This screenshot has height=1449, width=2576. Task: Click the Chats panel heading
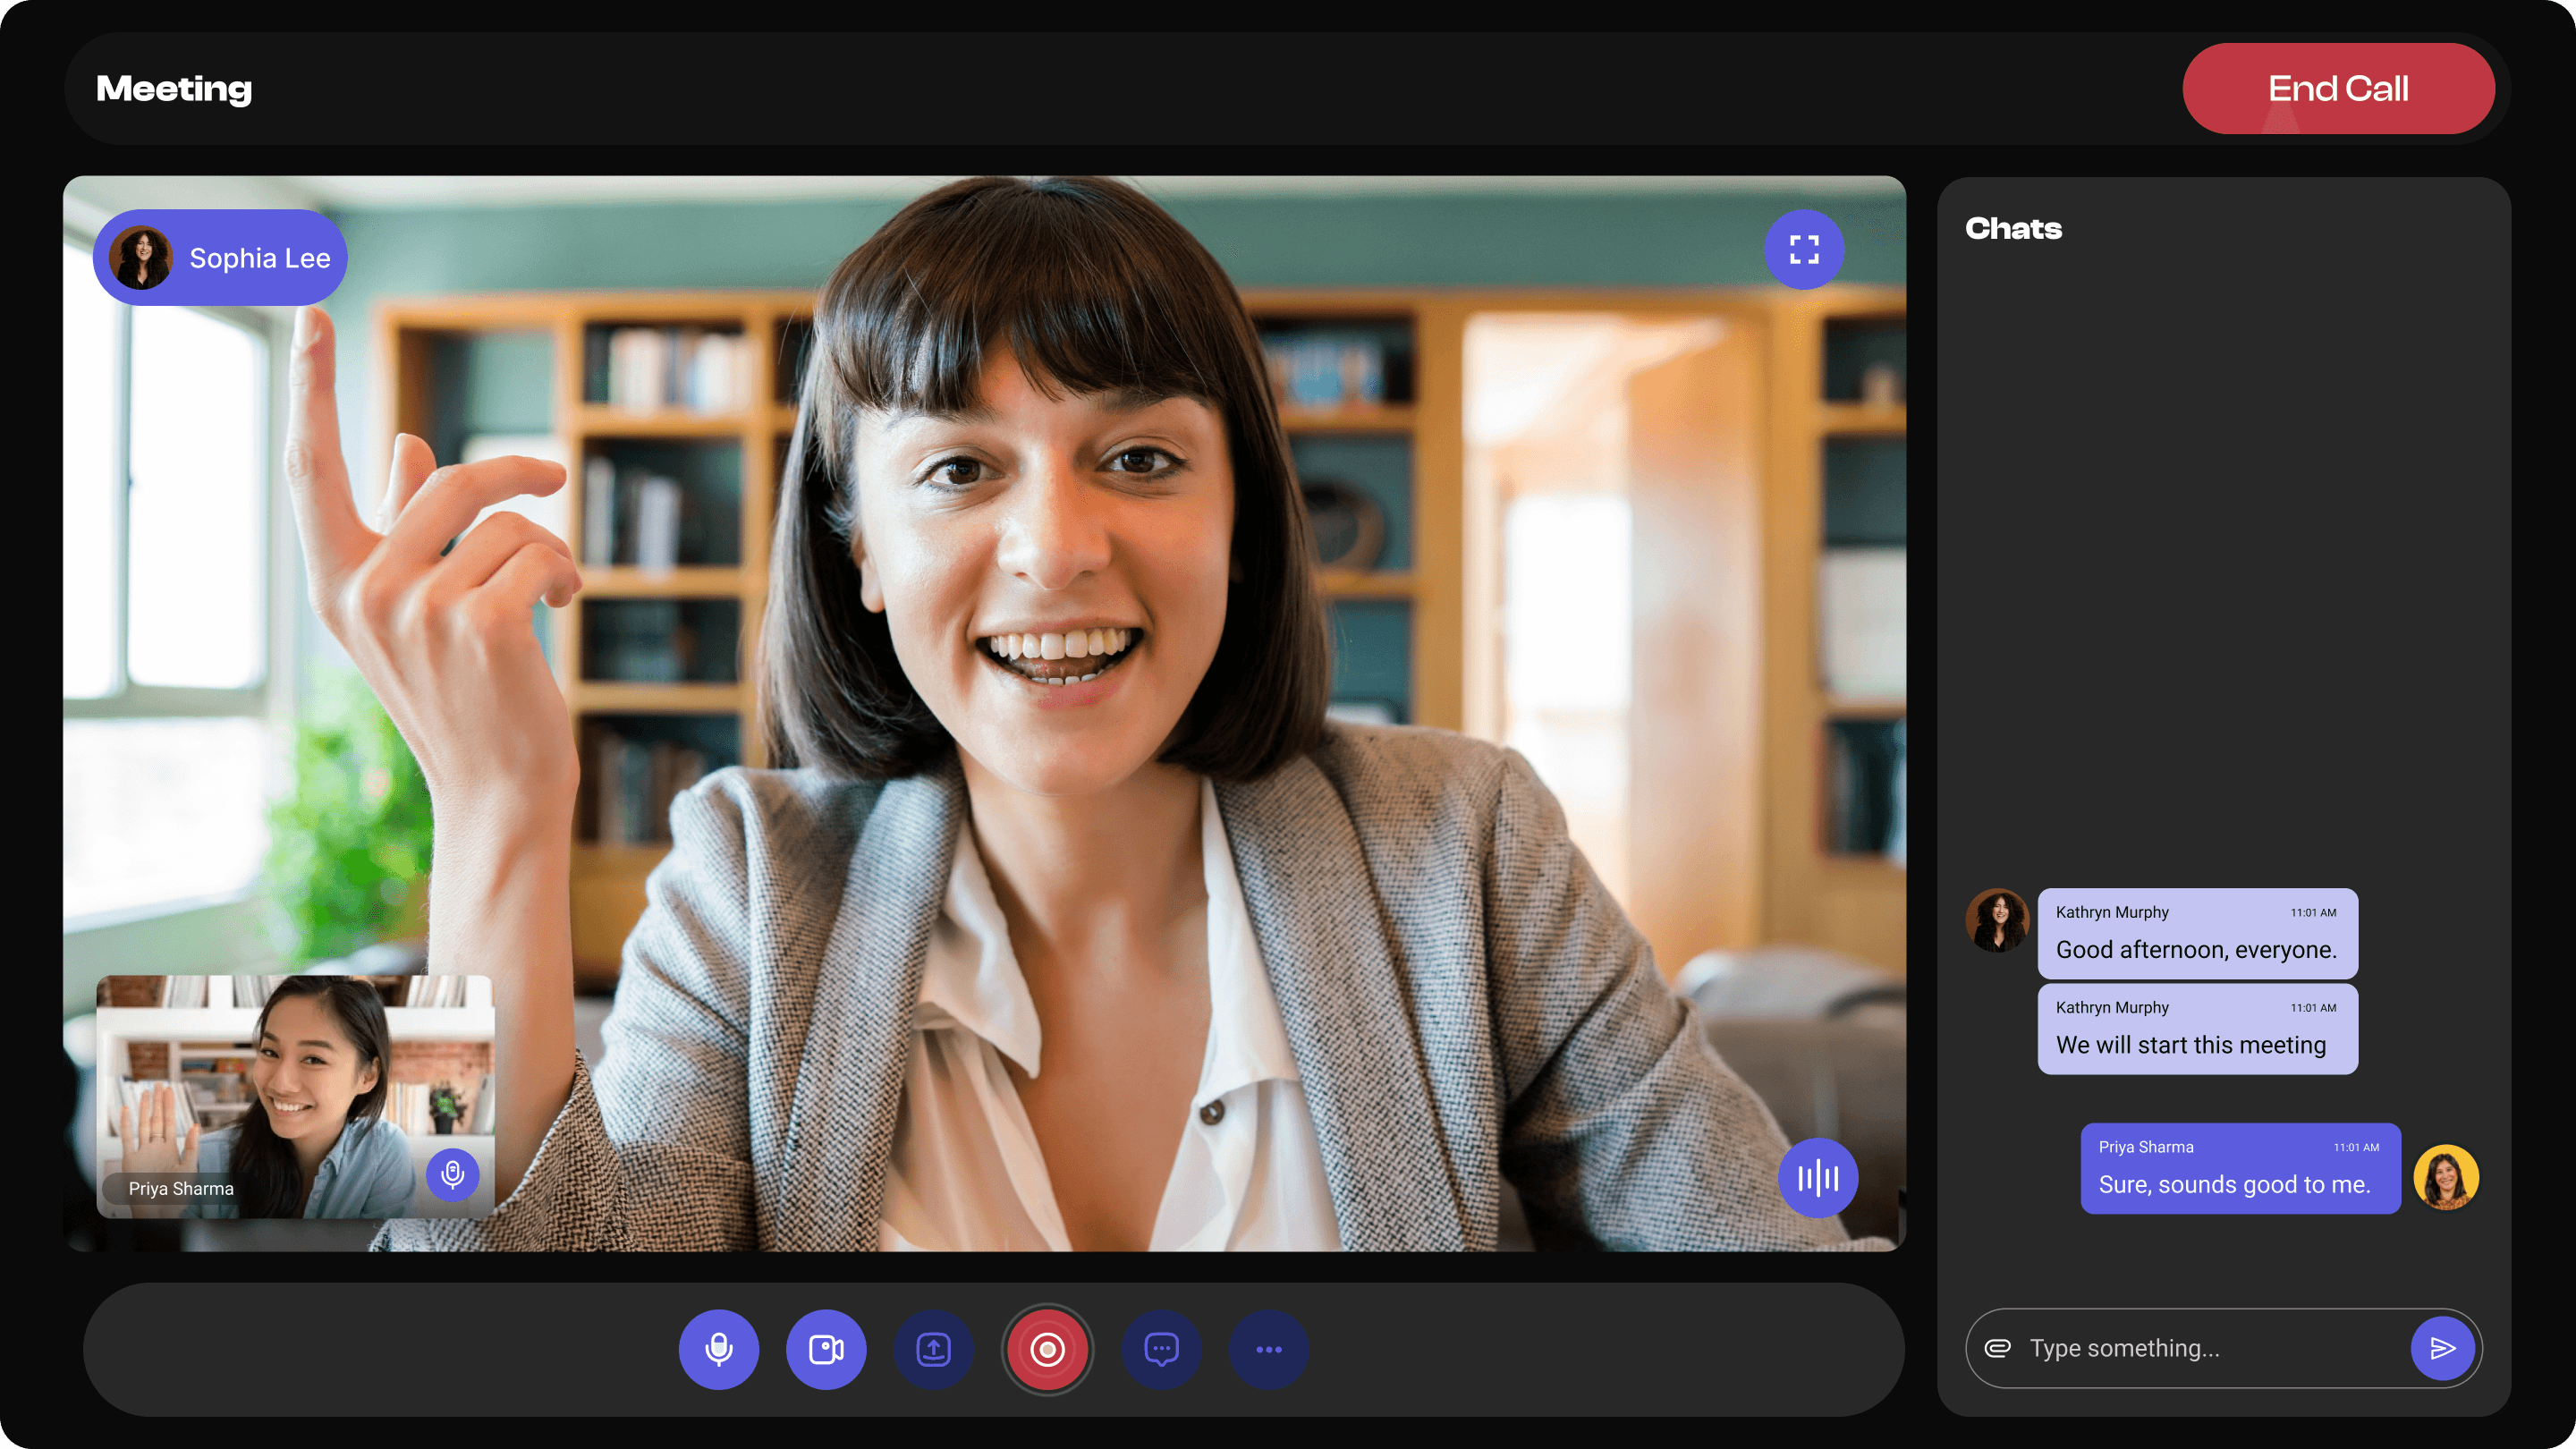point(2013,228)
